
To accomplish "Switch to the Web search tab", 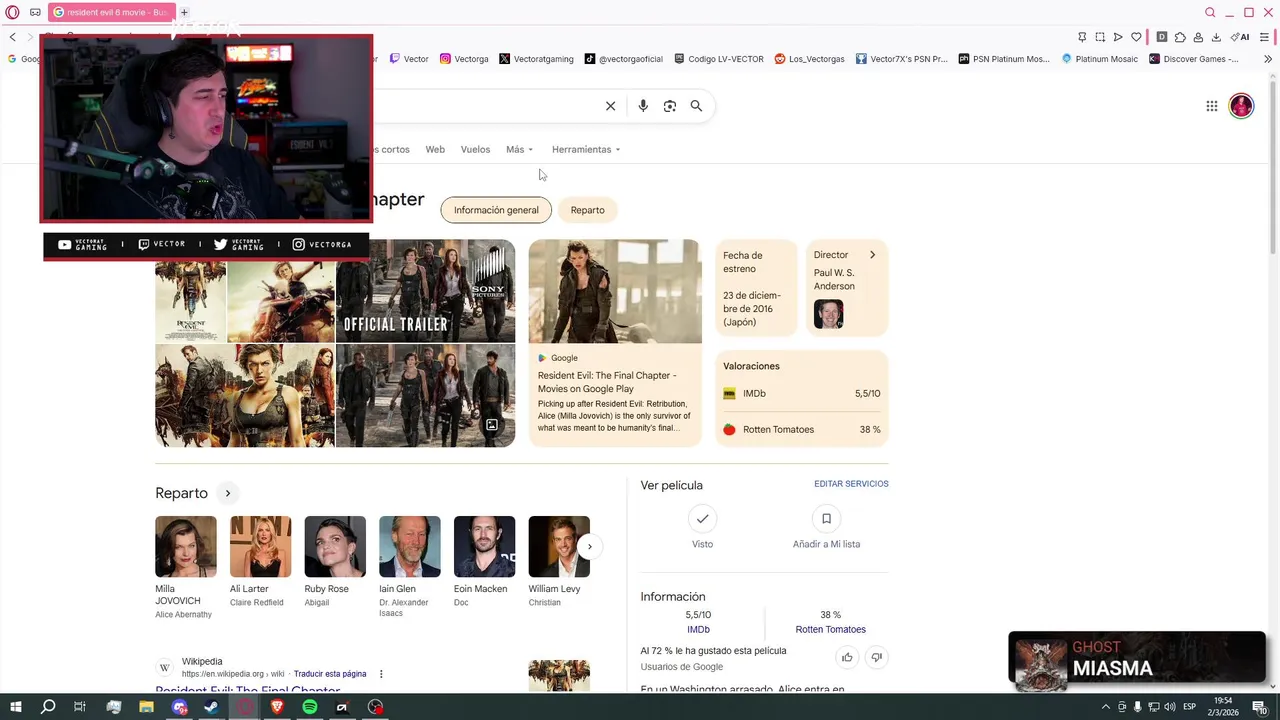I will [435, 149].
